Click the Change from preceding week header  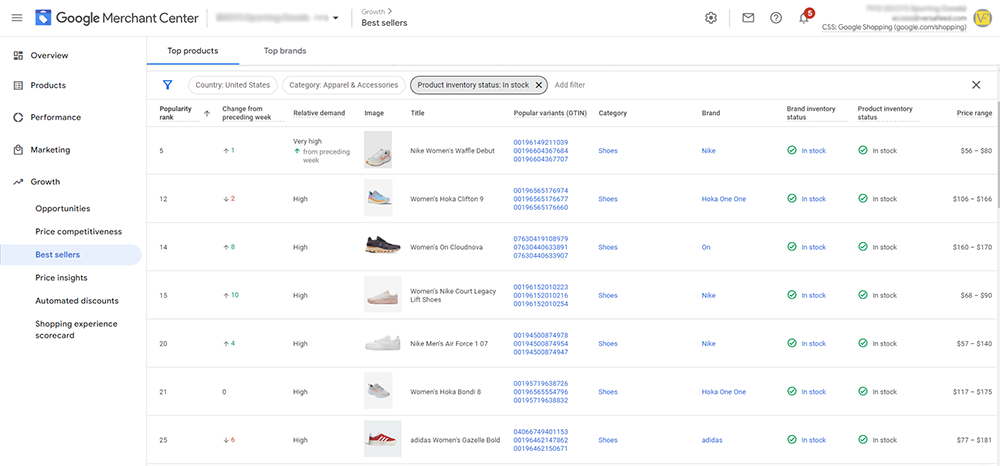pos(246,113)
